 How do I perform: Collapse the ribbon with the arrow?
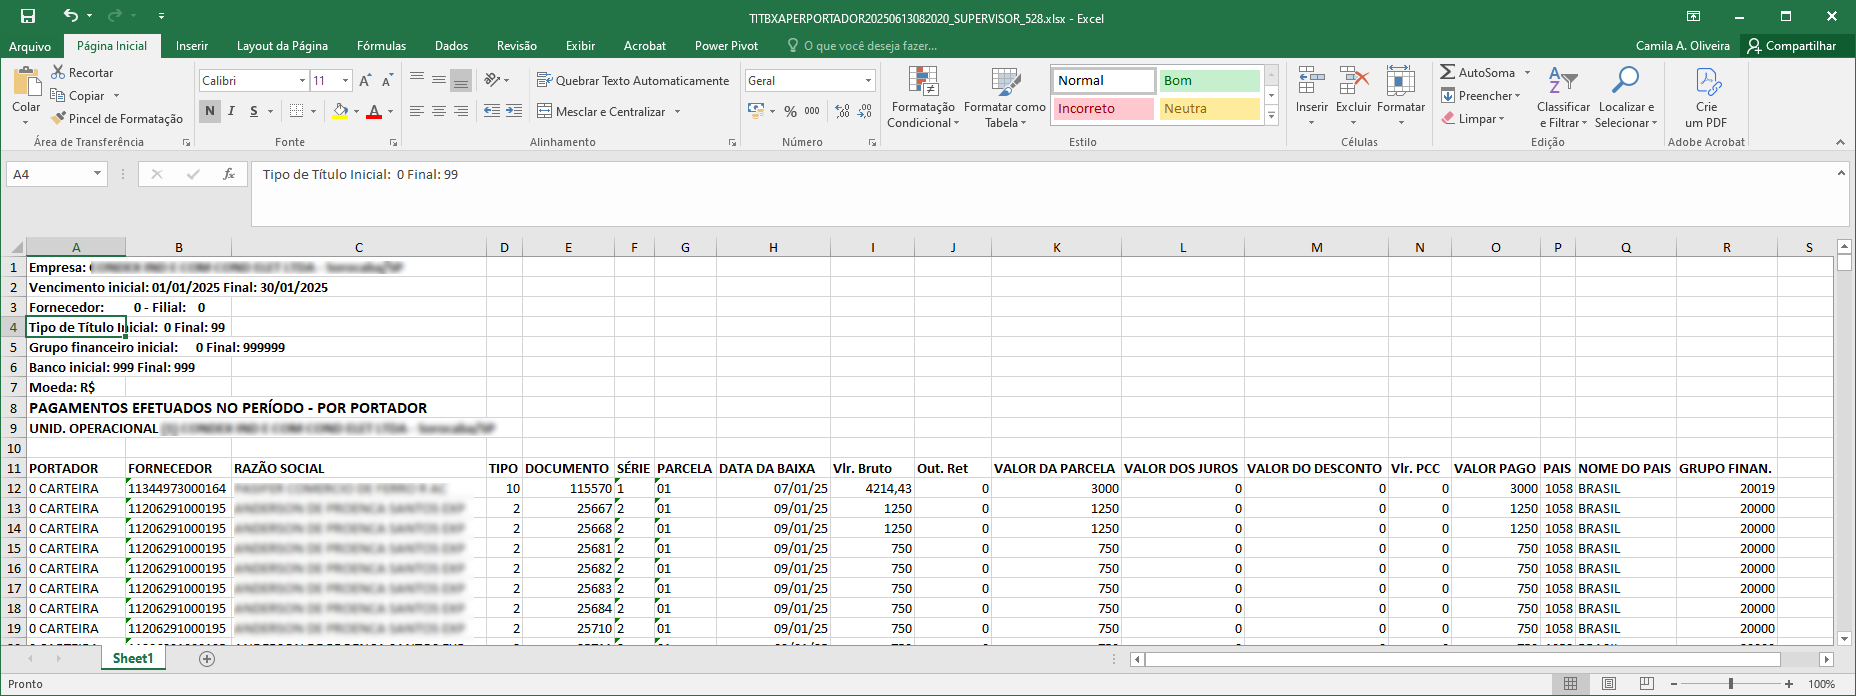click(x=1840, y=143)
